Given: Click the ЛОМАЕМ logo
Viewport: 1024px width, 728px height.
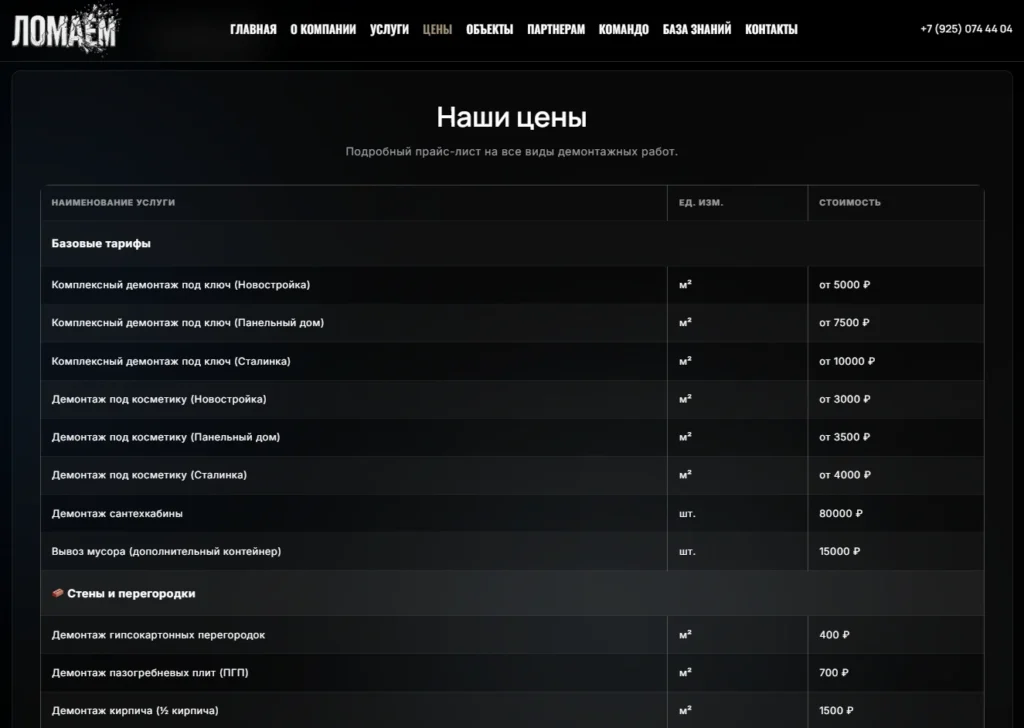Looking at the screenshot, I should 65,29.
